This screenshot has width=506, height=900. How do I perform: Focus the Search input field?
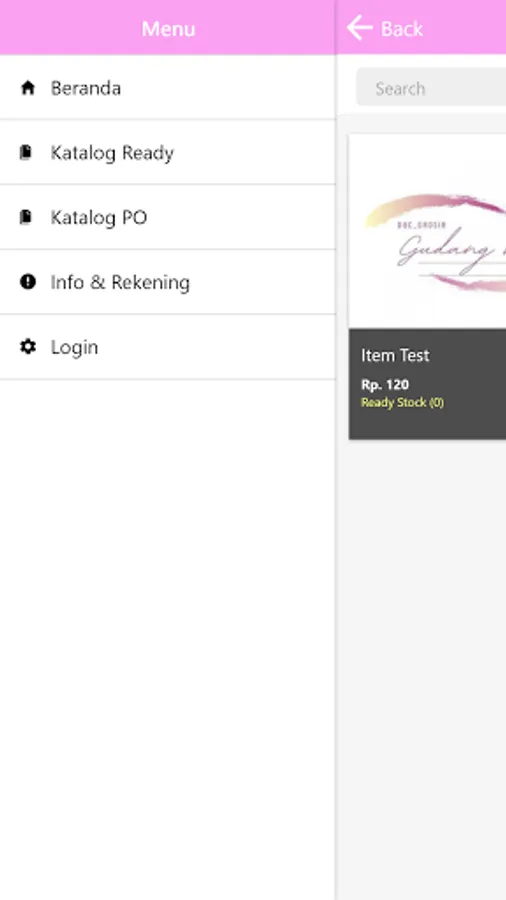431,88
